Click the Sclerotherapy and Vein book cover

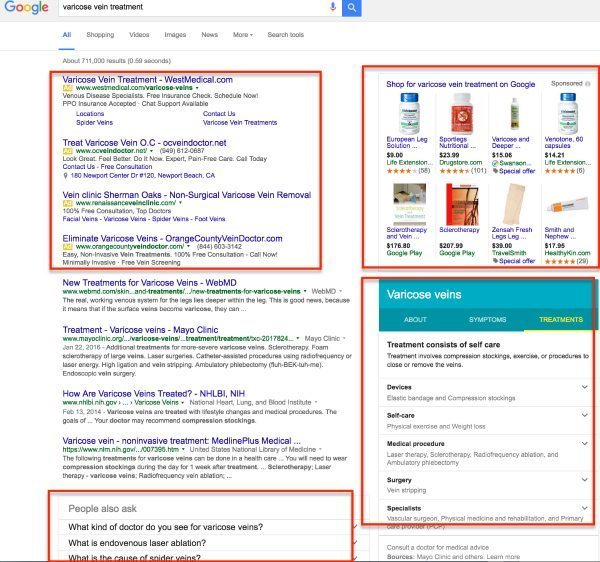[409, 204]
